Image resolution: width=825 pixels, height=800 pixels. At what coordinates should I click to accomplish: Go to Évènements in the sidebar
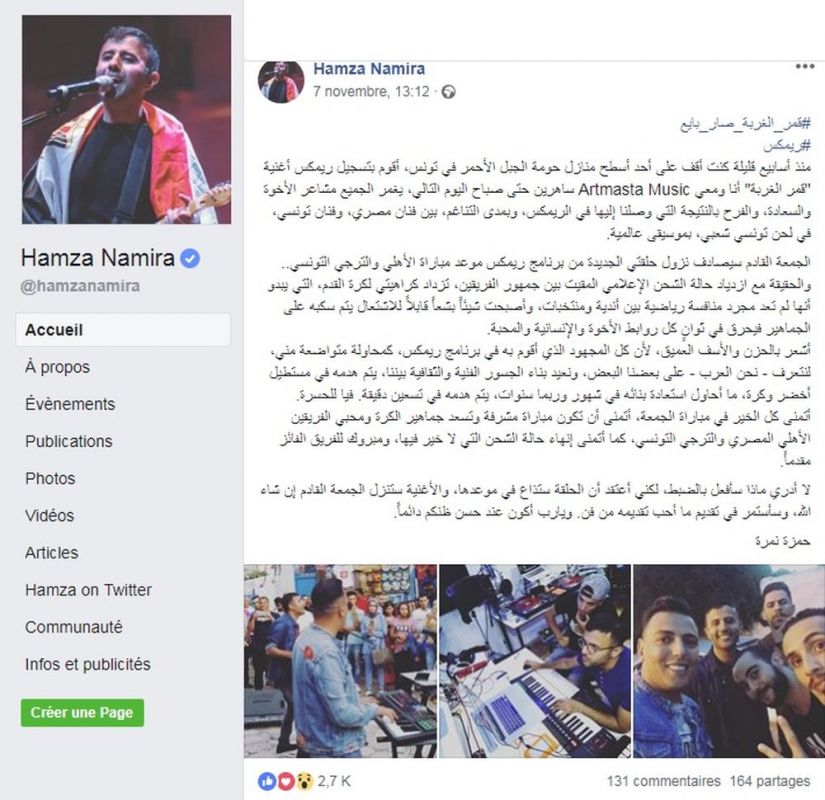tap(70, 404)
